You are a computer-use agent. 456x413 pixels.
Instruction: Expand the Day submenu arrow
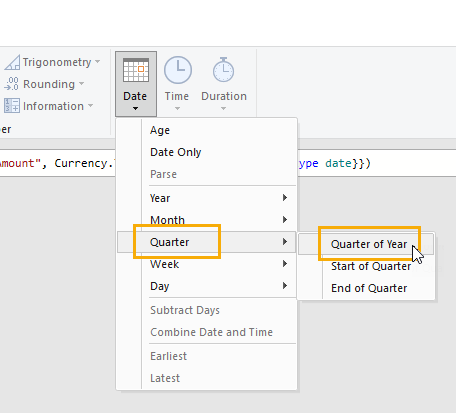point(285,286)
